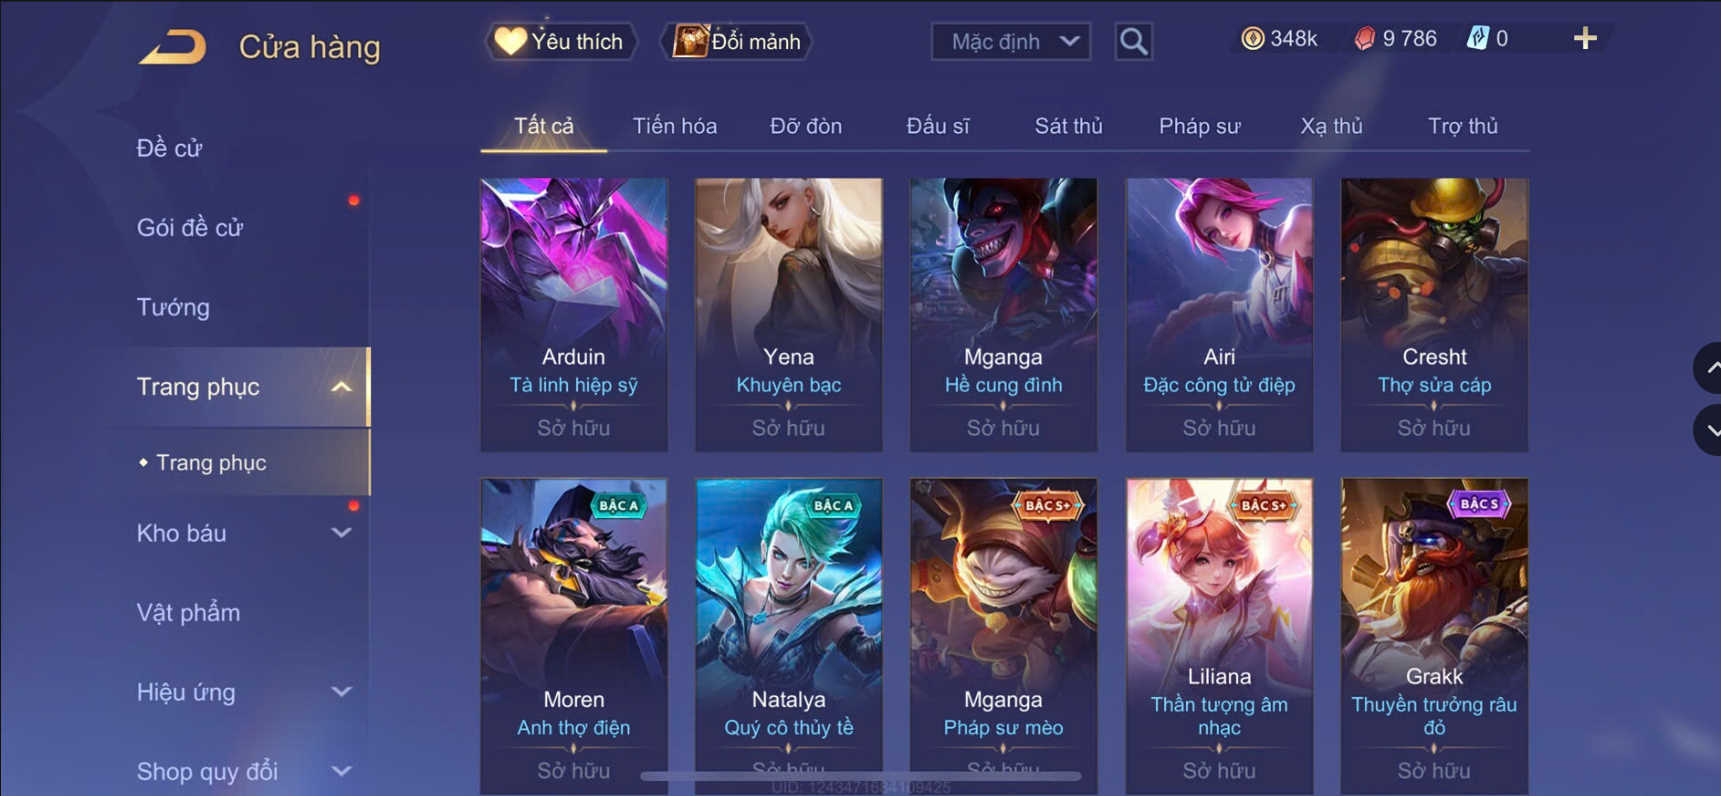Click the red ruby currency icon

(1364, 38)
